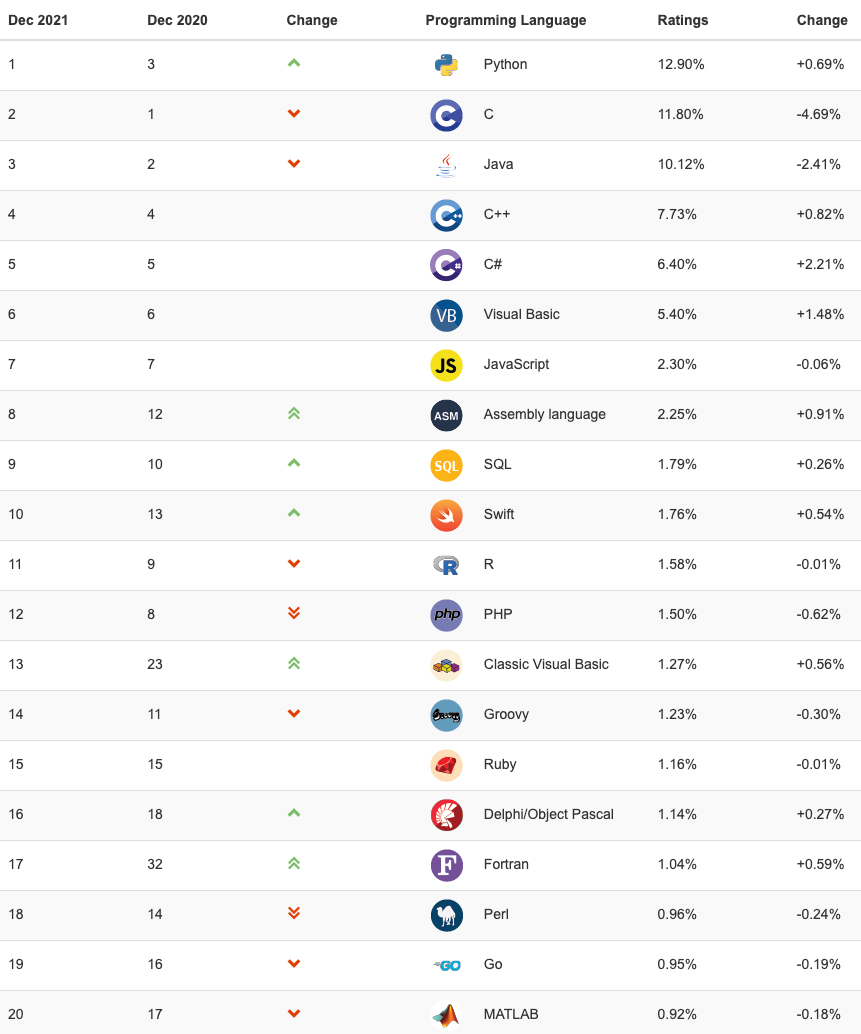
Task: Click the Java coffee cup icon
Action: click(446, 165)
